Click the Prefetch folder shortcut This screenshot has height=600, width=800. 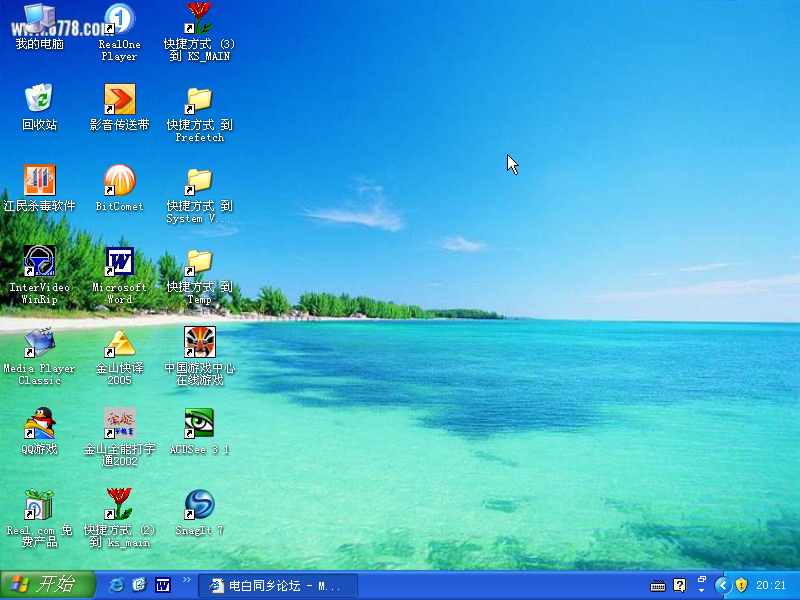(199, 100)
